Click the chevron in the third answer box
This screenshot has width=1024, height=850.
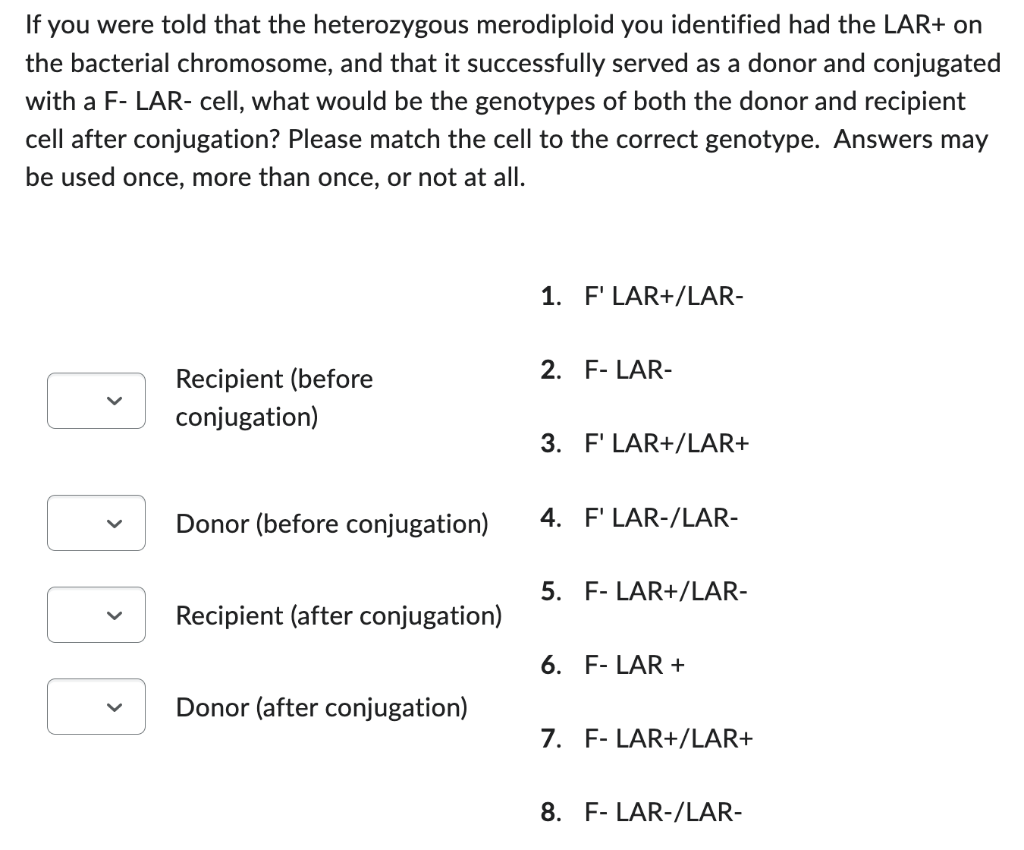pos(113,614)
